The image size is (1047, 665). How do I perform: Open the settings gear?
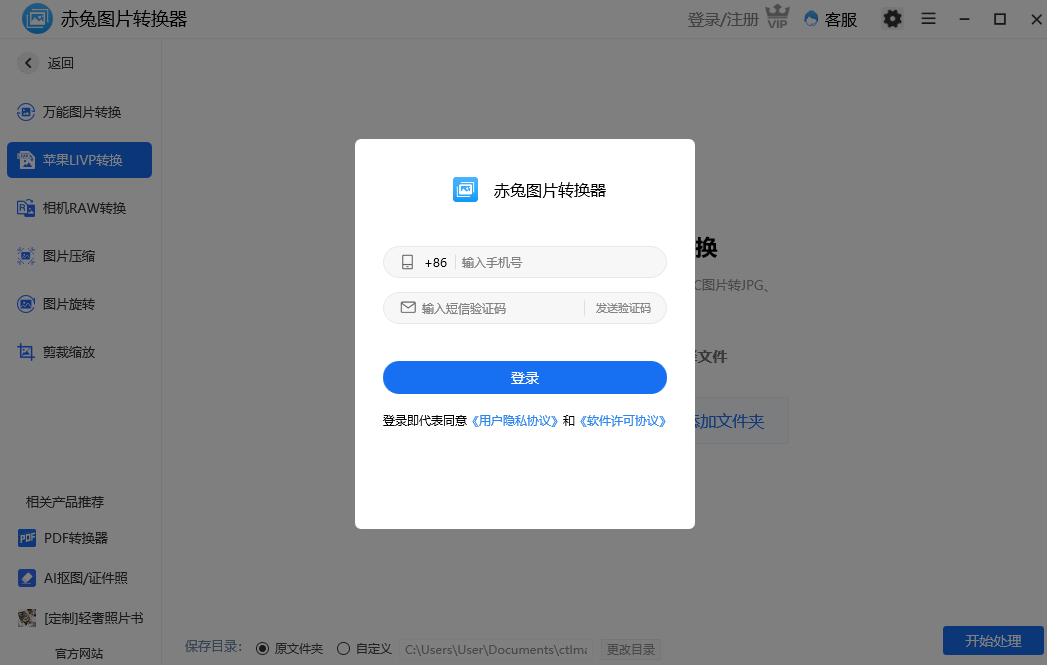(892, 18)
